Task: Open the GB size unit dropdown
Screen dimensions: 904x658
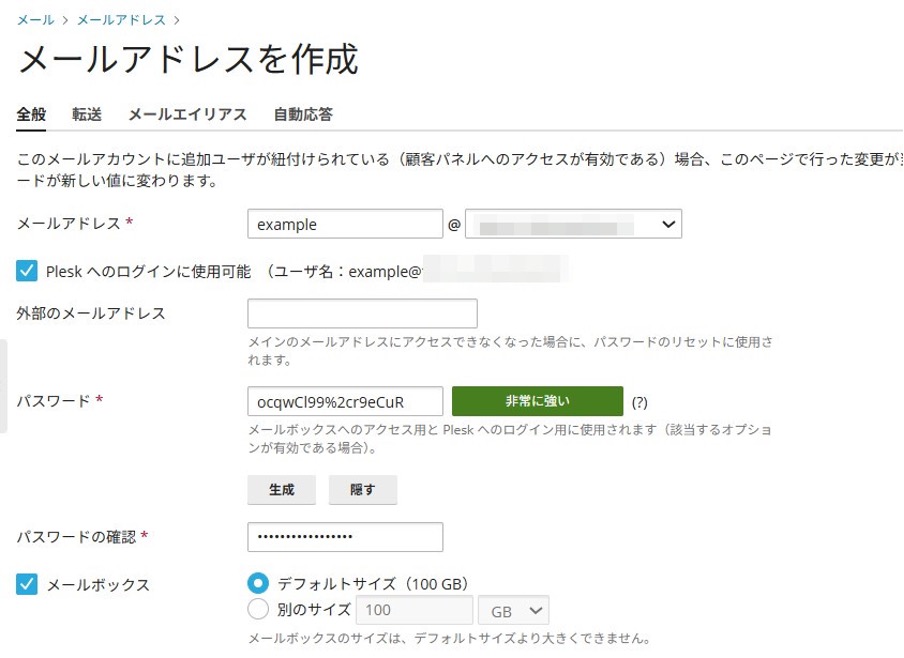Action: click(x=513, y=609)
